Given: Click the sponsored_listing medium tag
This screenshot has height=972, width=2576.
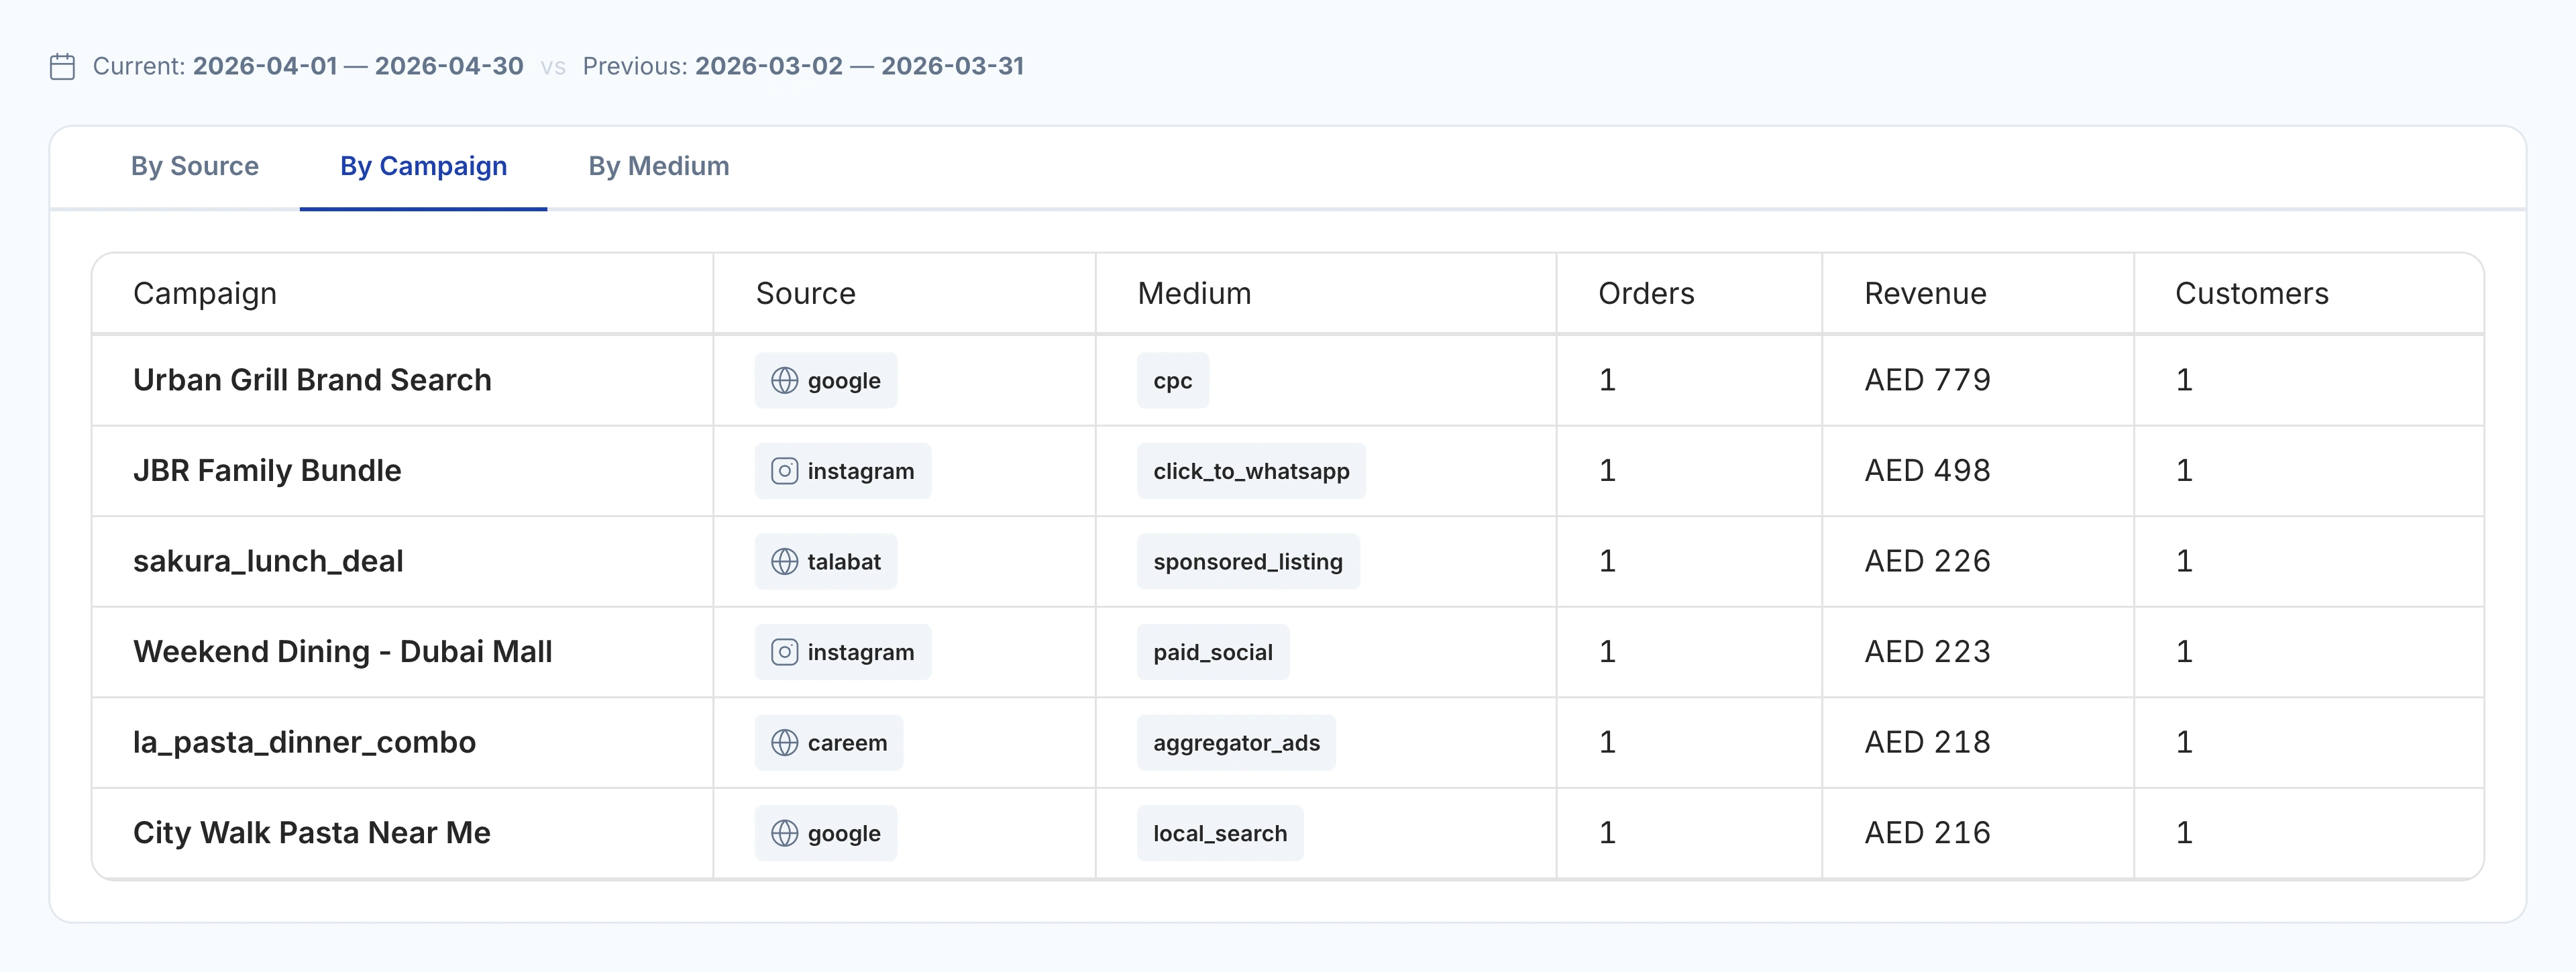Looking at the screenshot, I should coord(1248,562).
